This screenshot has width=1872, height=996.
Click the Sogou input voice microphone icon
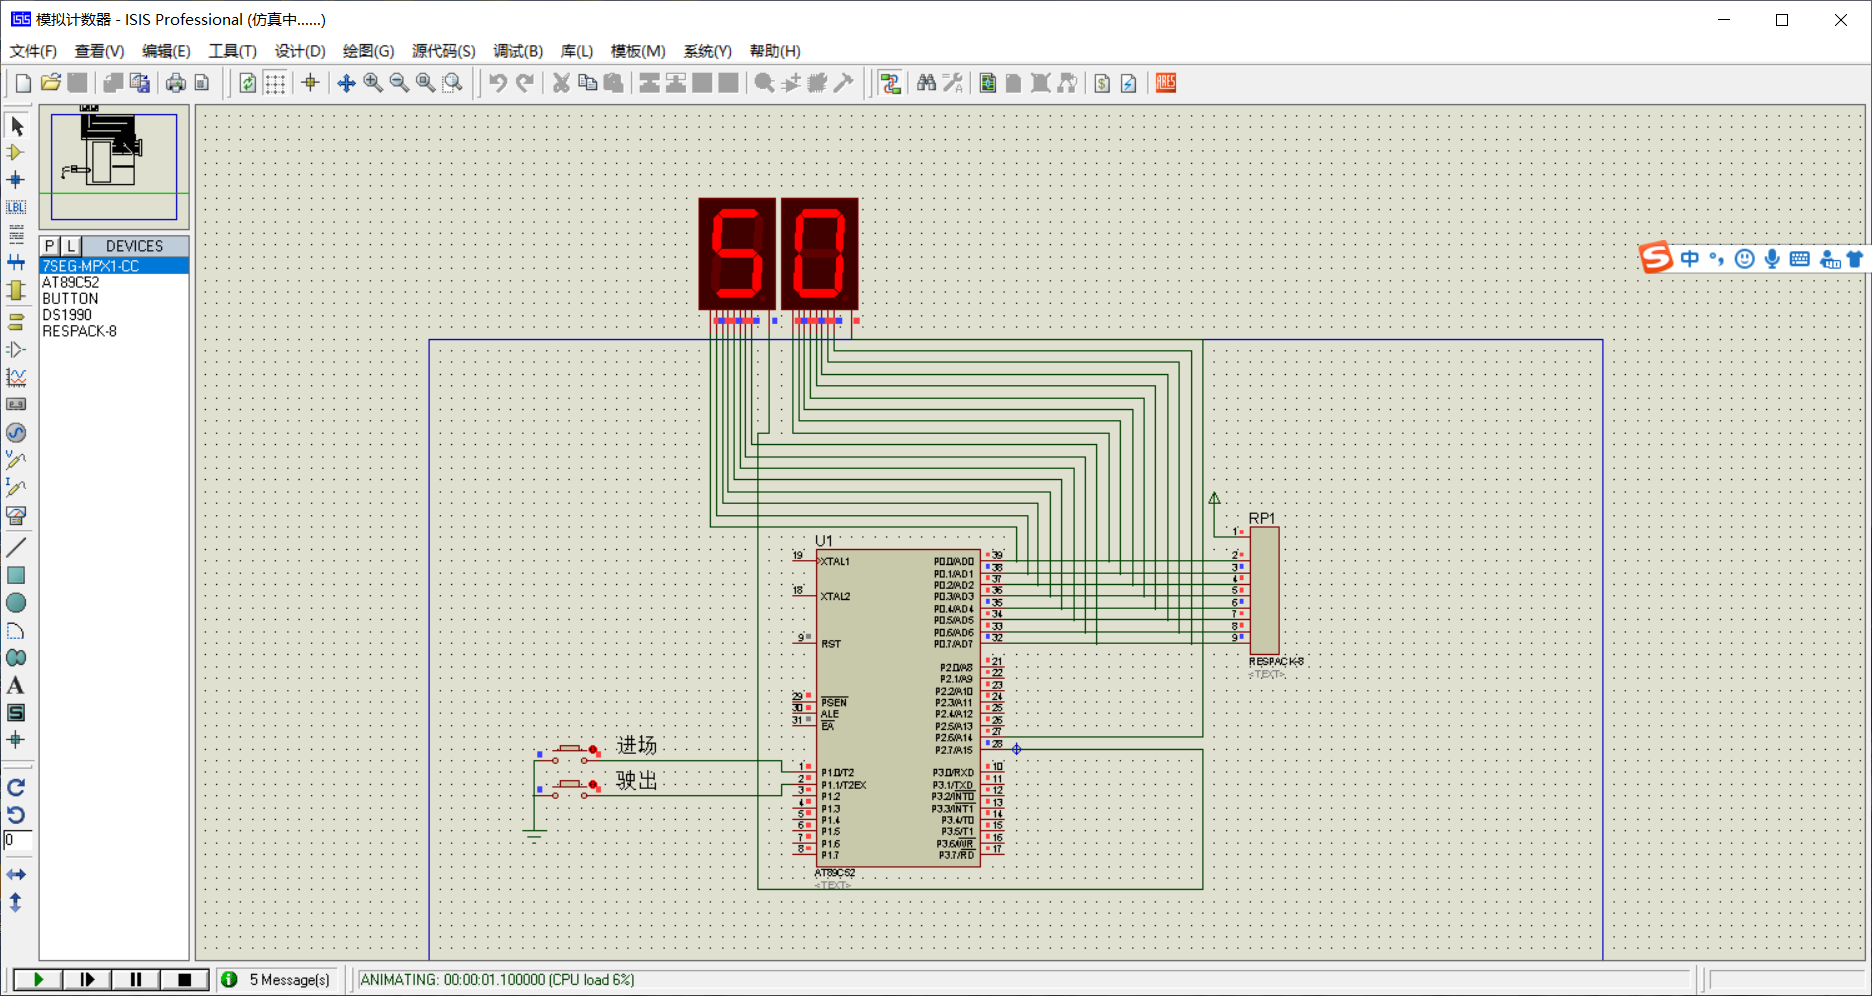pos(1772,259)
